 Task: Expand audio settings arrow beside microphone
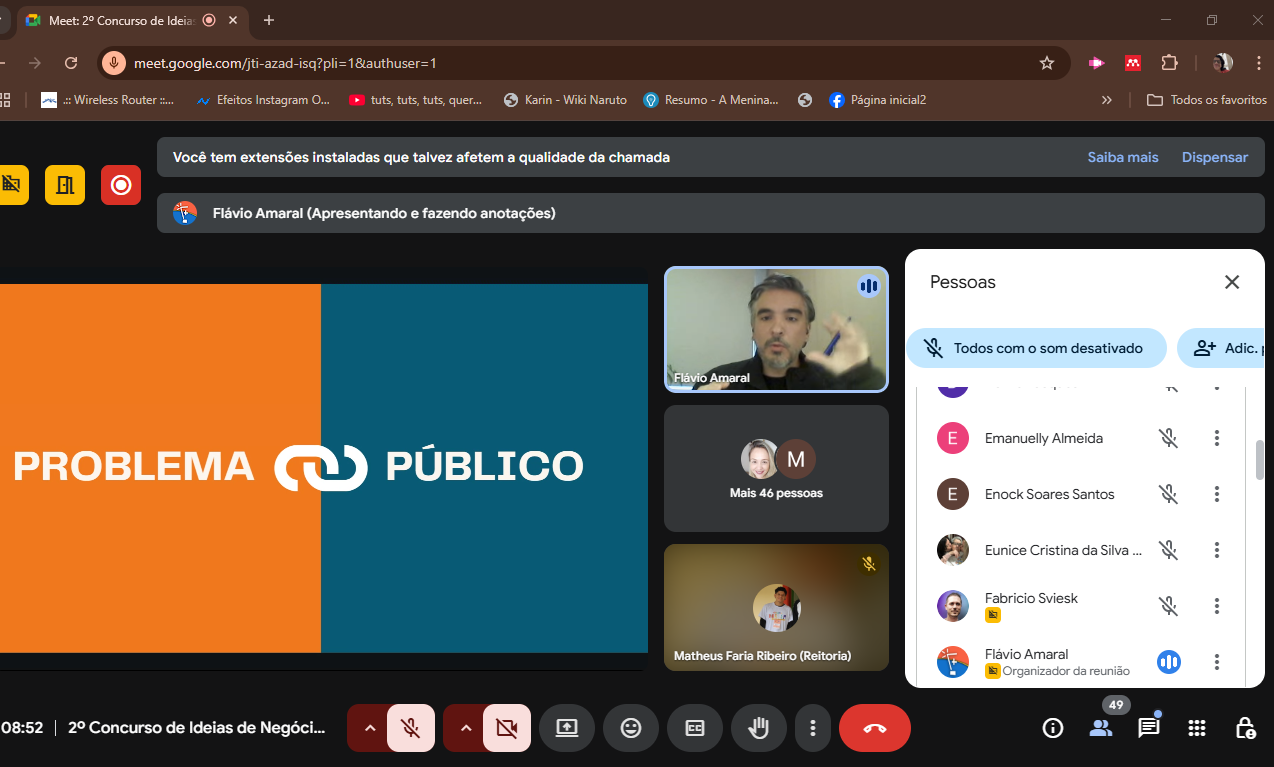click(x=370, y=728)
